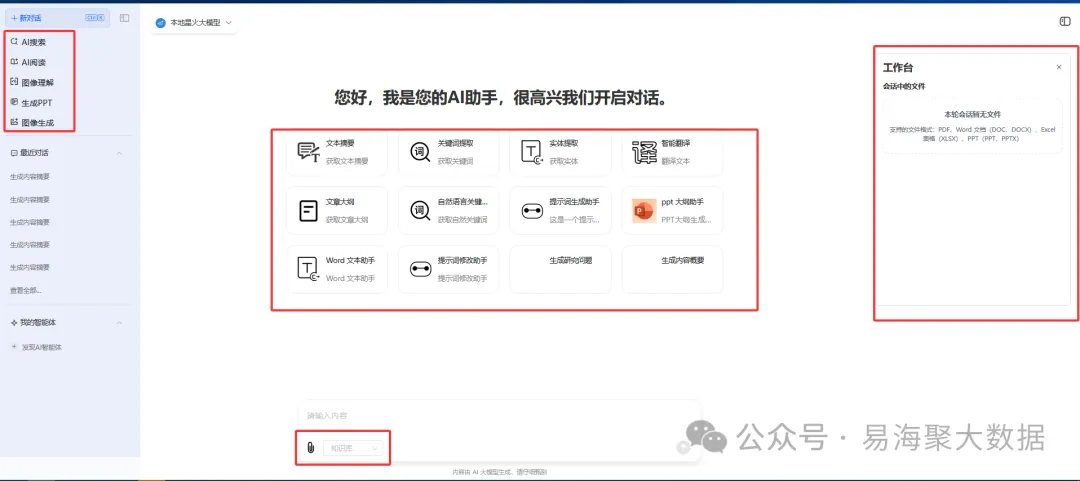The height and width of the screenshot is (481, 1080).
Task: Click the 关键词提取 card icon
Action: (x=420, y=152)
